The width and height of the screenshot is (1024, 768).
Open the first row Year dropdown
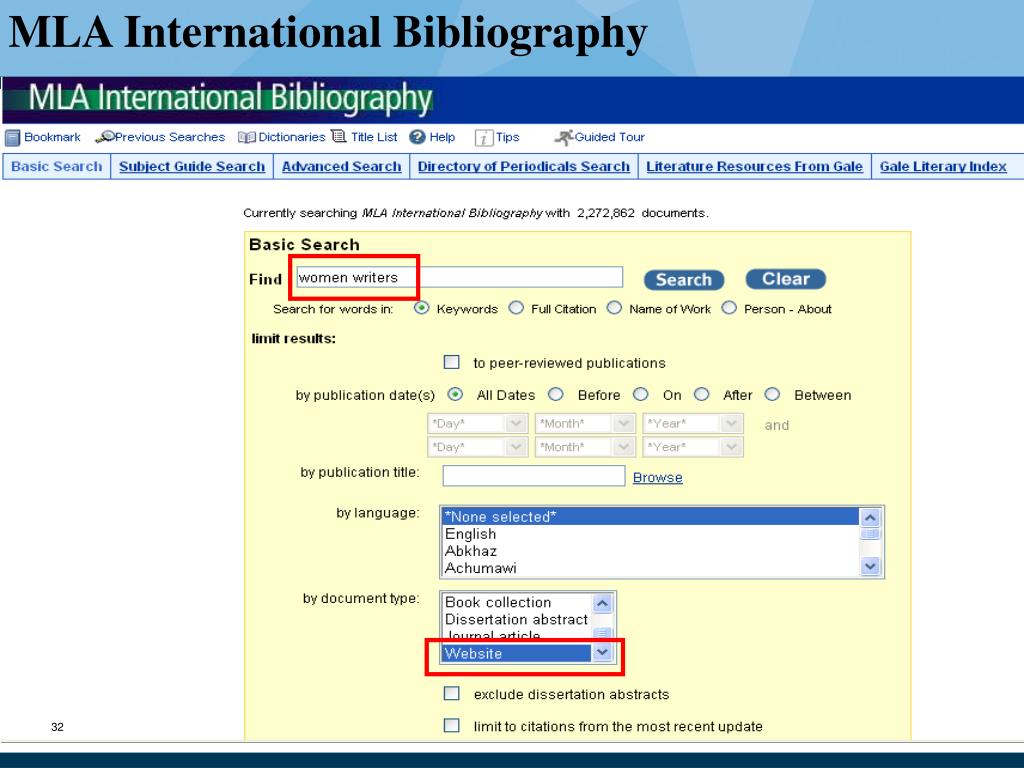[x=693, y=423]
